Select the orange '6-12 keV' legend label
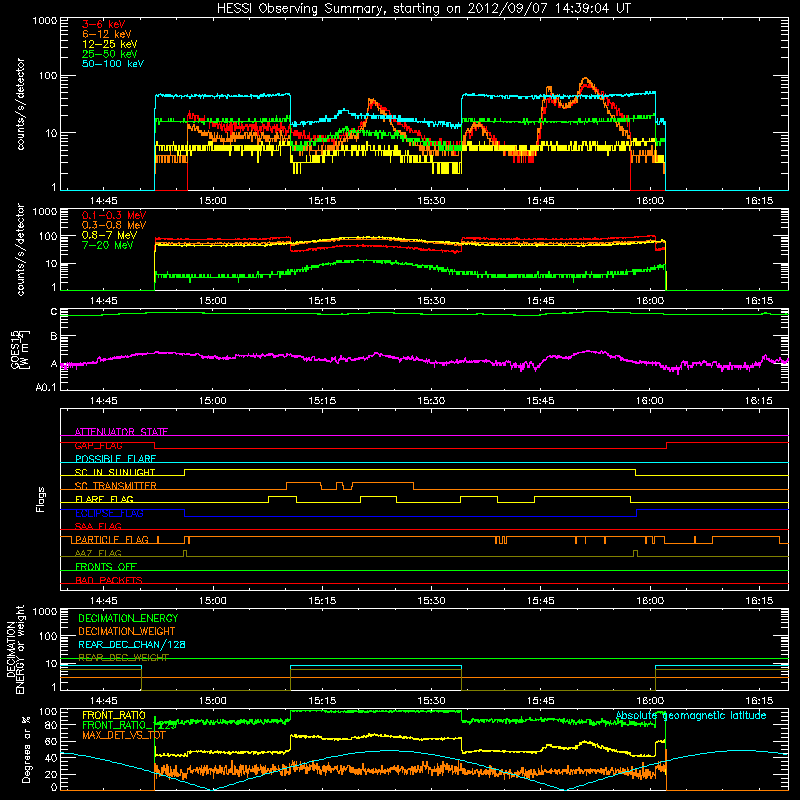 107,34
